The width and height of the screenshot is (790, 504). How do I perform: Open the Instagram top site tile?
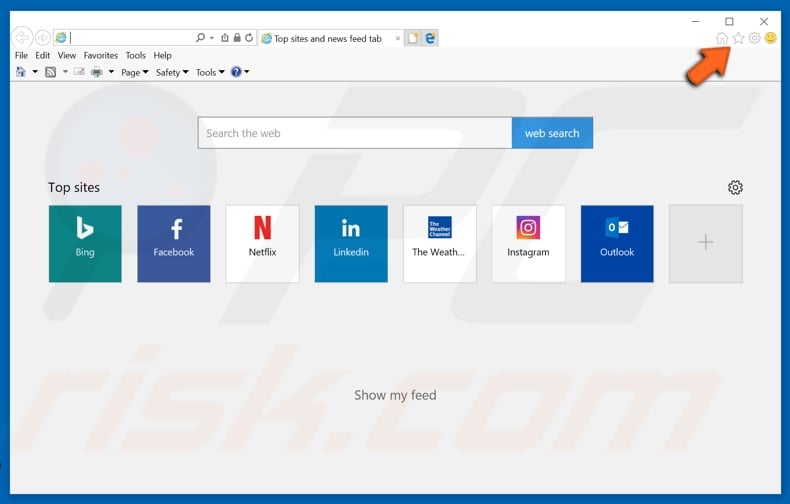point(529,243)
